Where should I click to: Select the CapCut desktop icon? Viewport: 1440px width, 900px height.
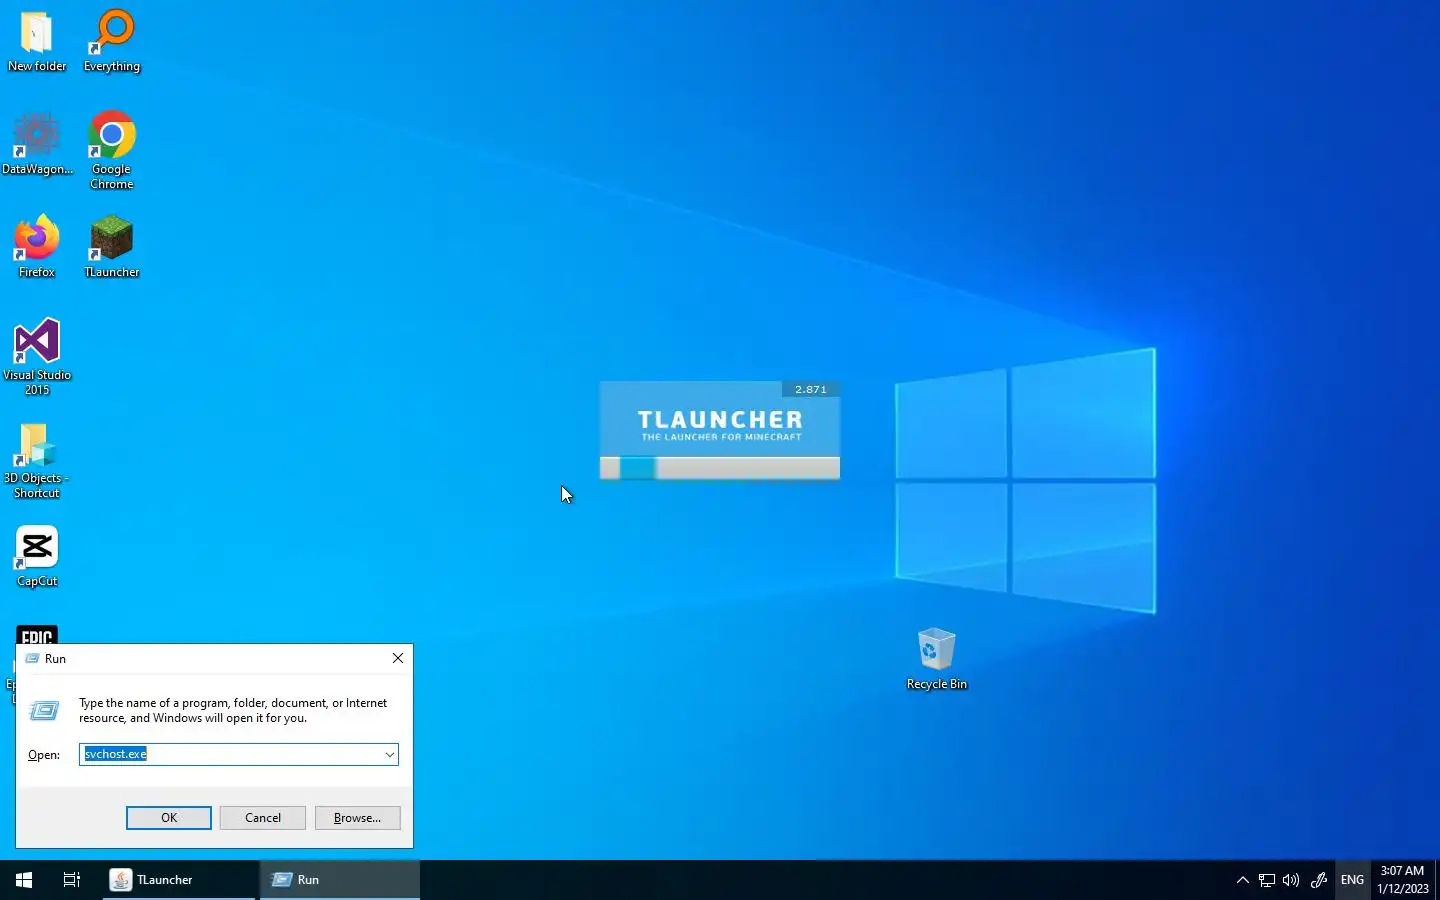click(x=37, y=557)
